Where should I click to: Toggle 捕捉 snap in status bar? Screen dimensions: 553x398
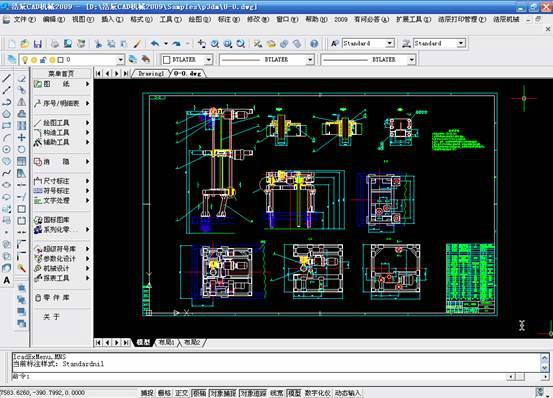[x=147, y=393]
